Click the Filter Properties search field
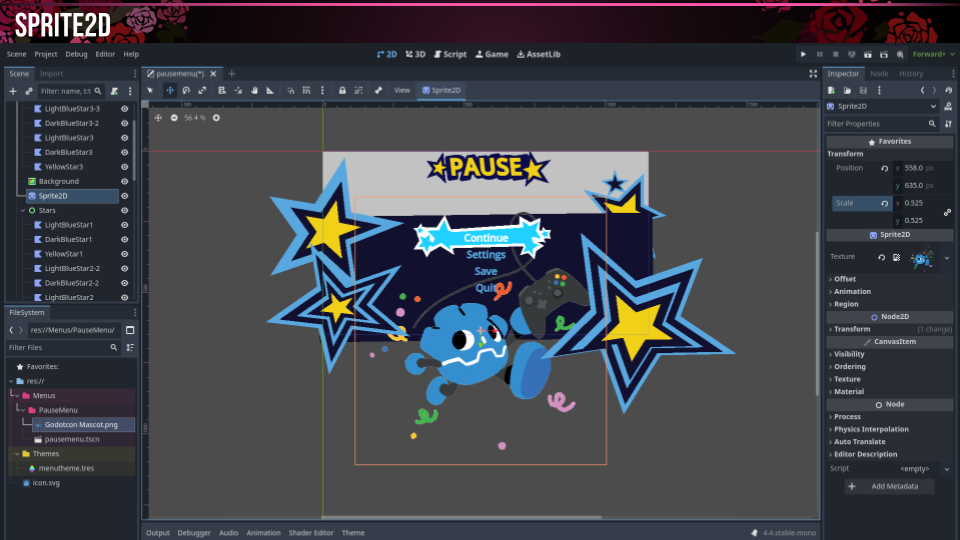 pyautogui.click(x=882, y=124)
